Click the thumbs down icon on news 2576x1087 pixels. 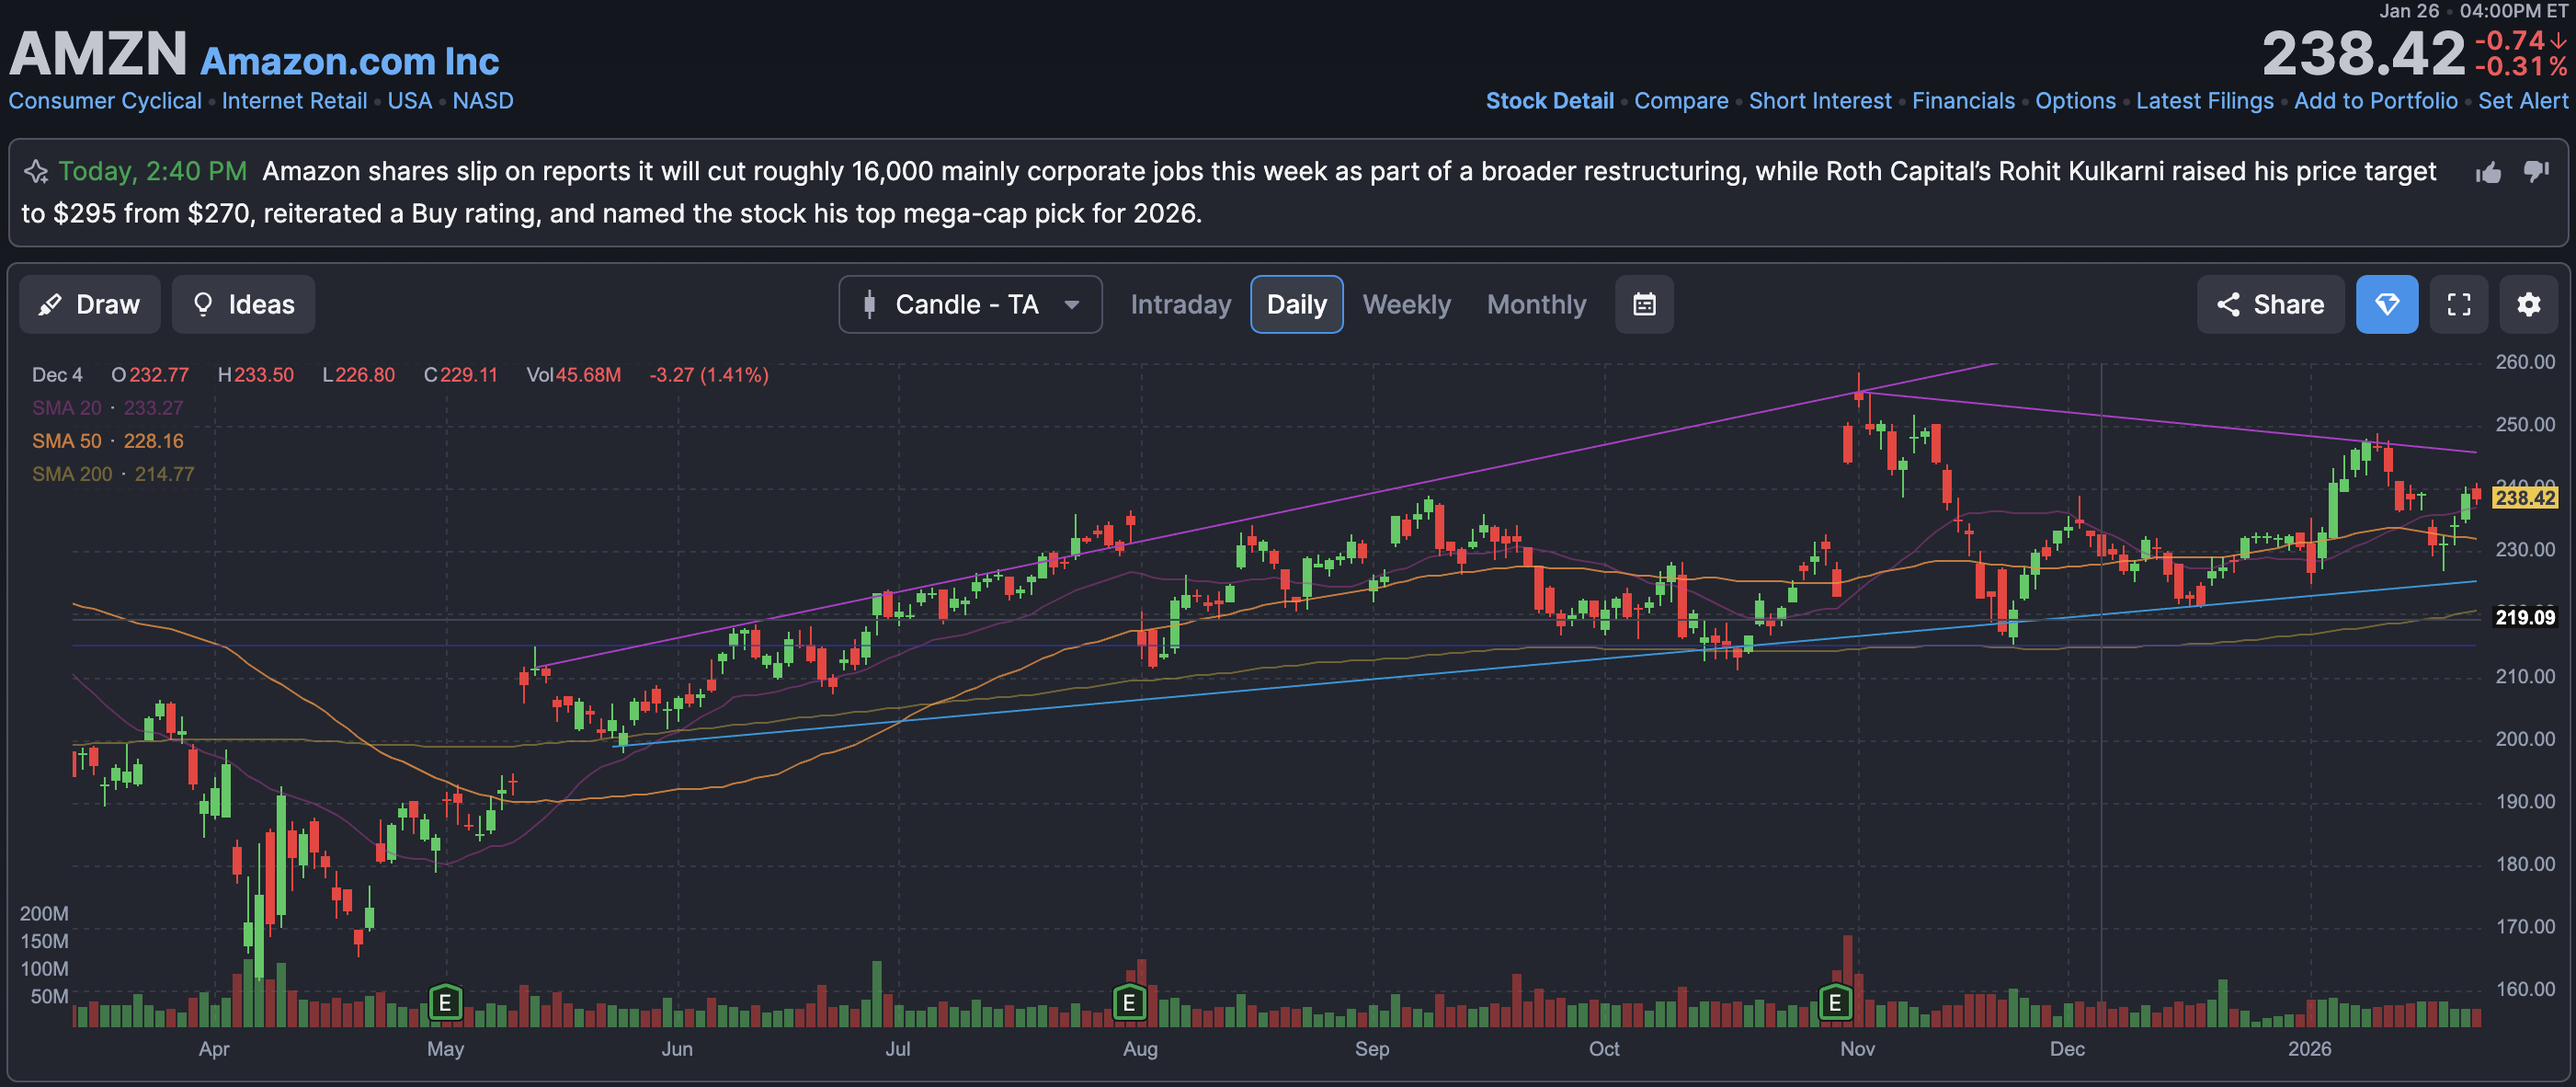coord(2536,171)
